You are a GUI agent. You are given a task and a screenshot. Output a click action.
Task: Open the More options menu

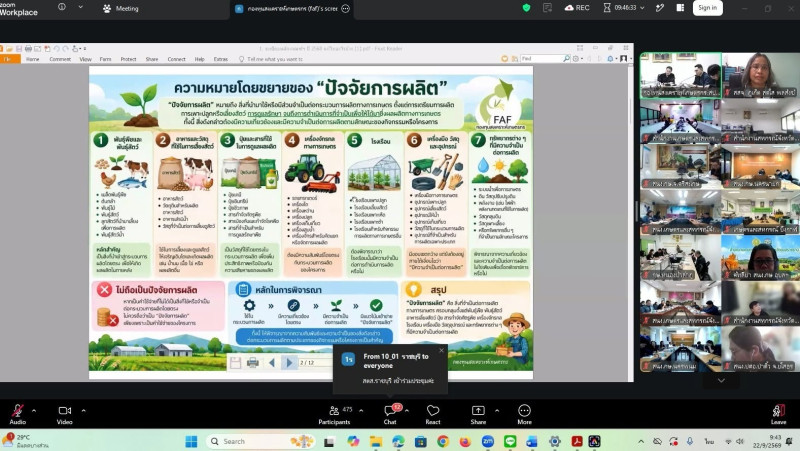524,414
